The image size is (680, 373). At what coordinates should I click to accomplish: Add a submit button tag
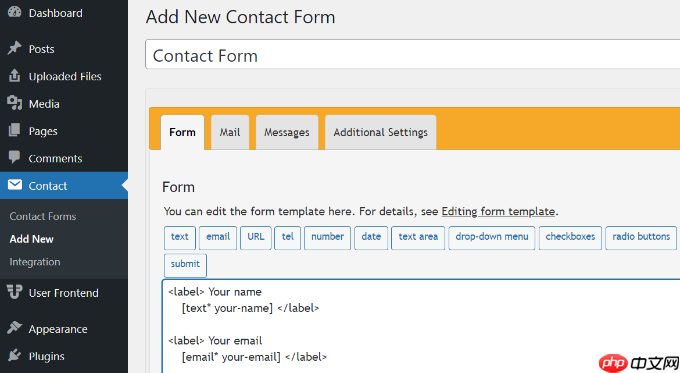point(185,265)
